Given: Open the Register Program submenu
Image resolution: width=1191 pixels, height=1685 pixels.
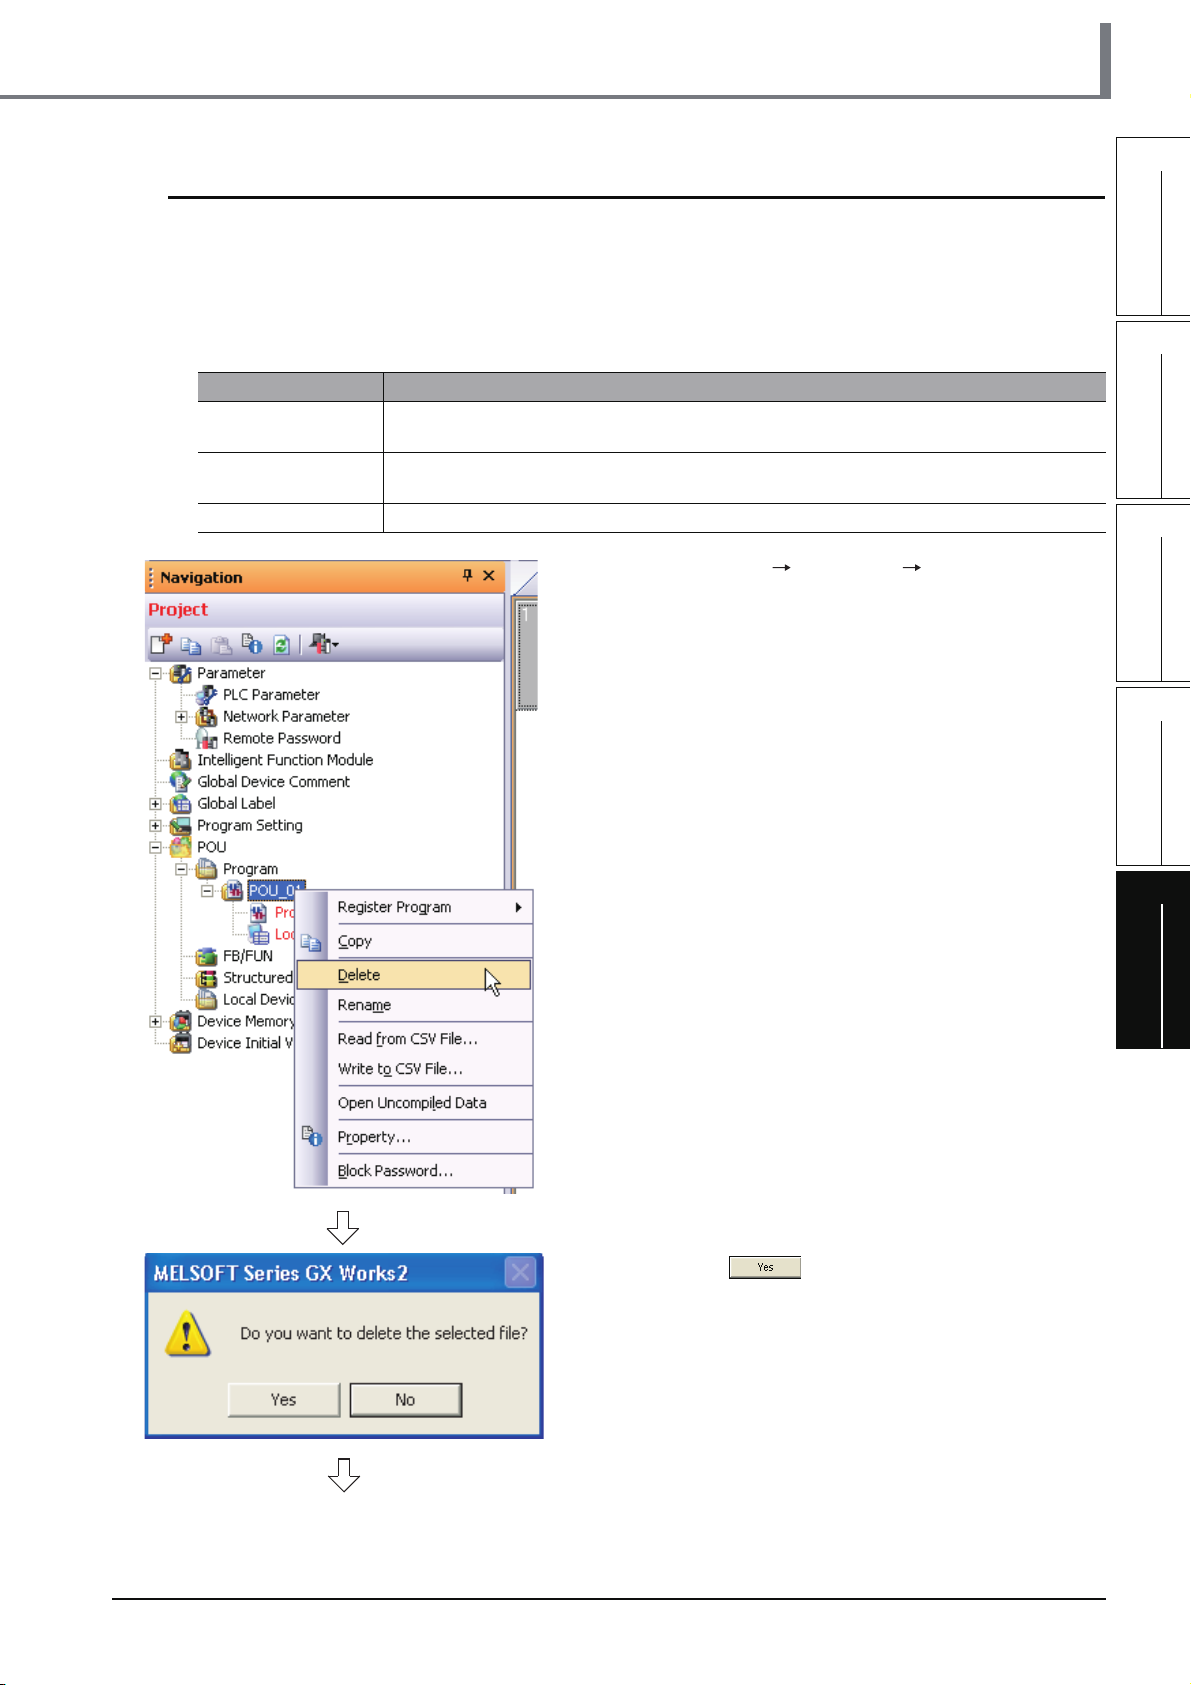Looking at the screenshot, I should coord(415,907).
